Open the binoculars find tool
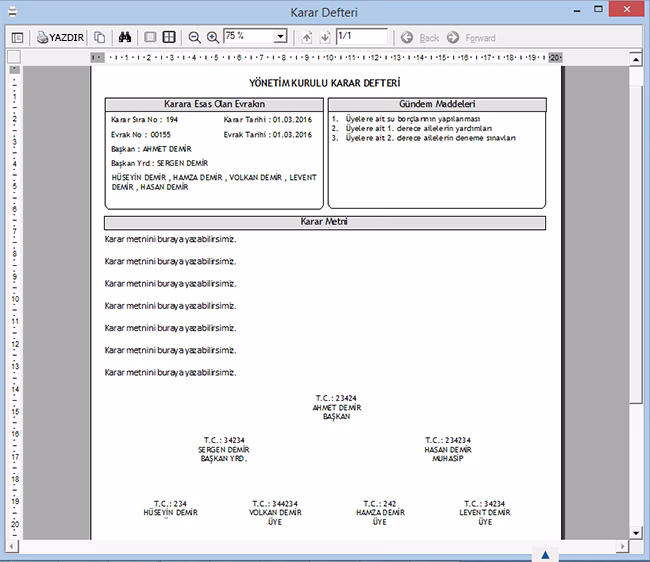The image size is (650, 562). 125,37
